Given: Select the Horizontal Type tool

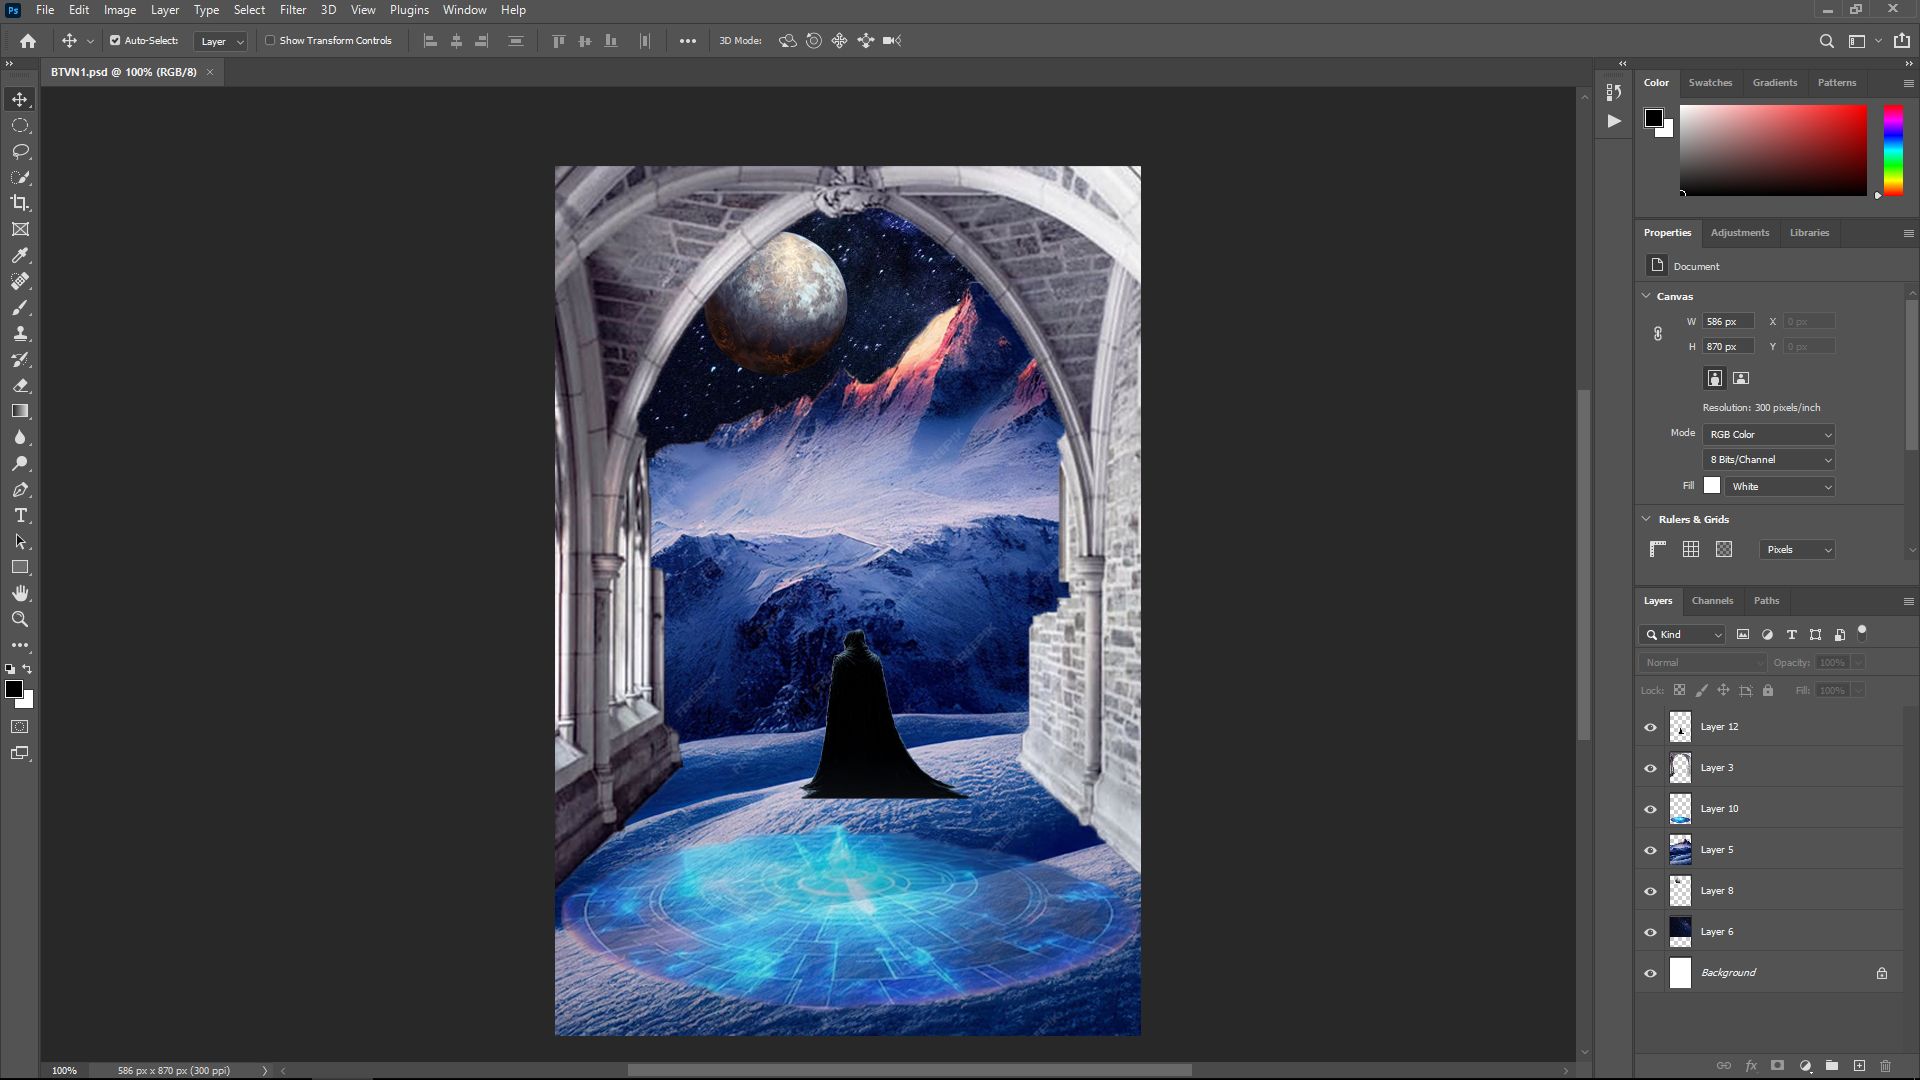Looking at the screenshot, I should [x=20, y=515].
